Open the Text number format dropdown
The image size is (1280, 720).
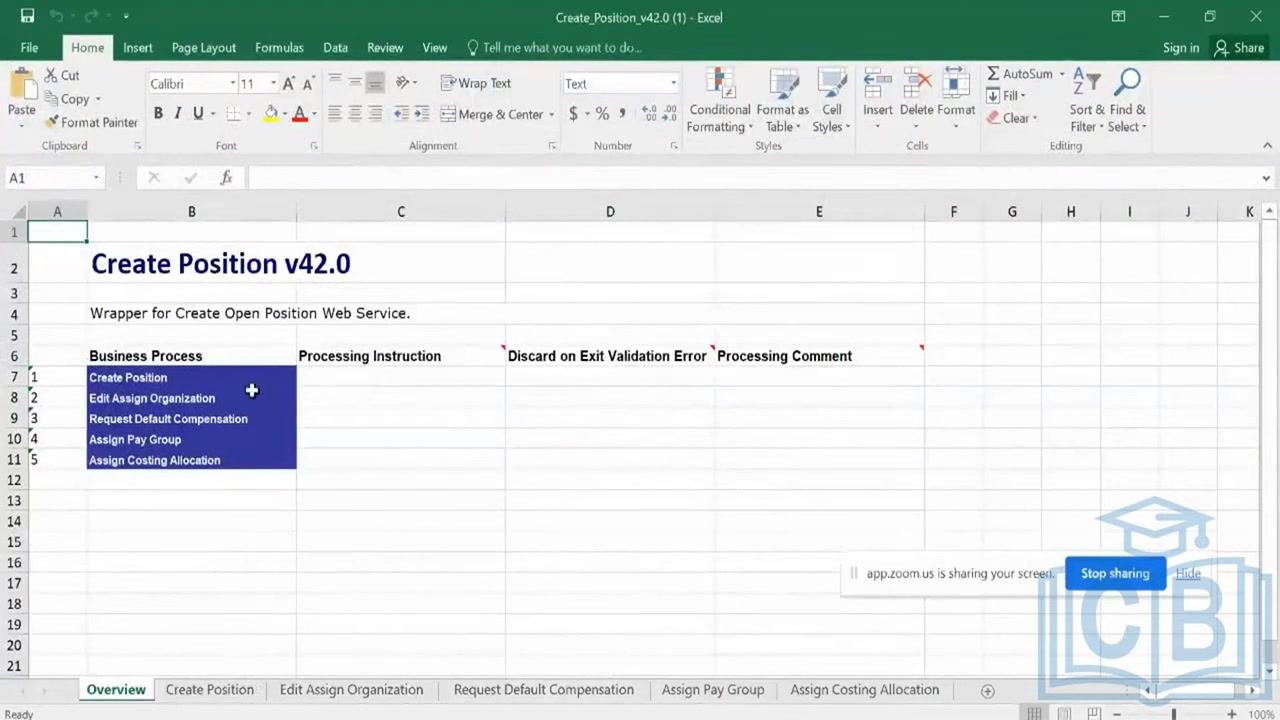click(x=673, y=84)
